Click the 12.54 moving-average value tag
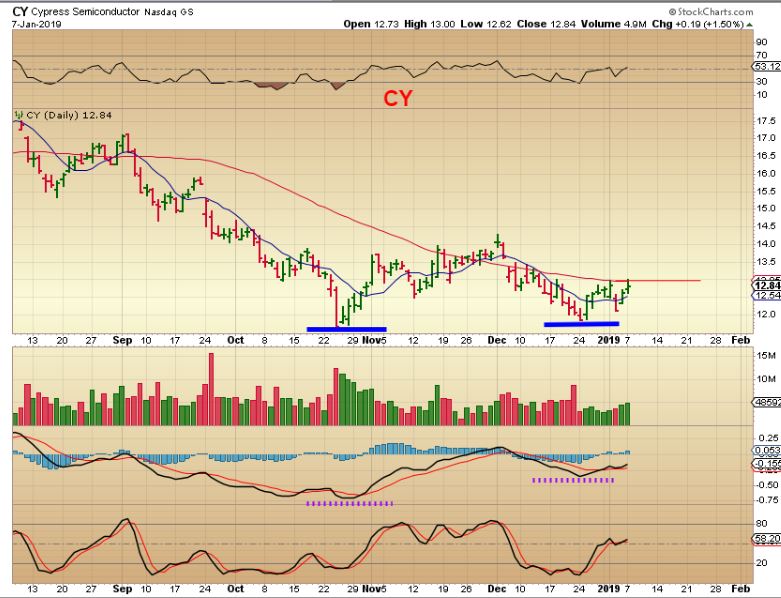Image resolution: width=781 pixels, height=598 pixels. [767, 296]
